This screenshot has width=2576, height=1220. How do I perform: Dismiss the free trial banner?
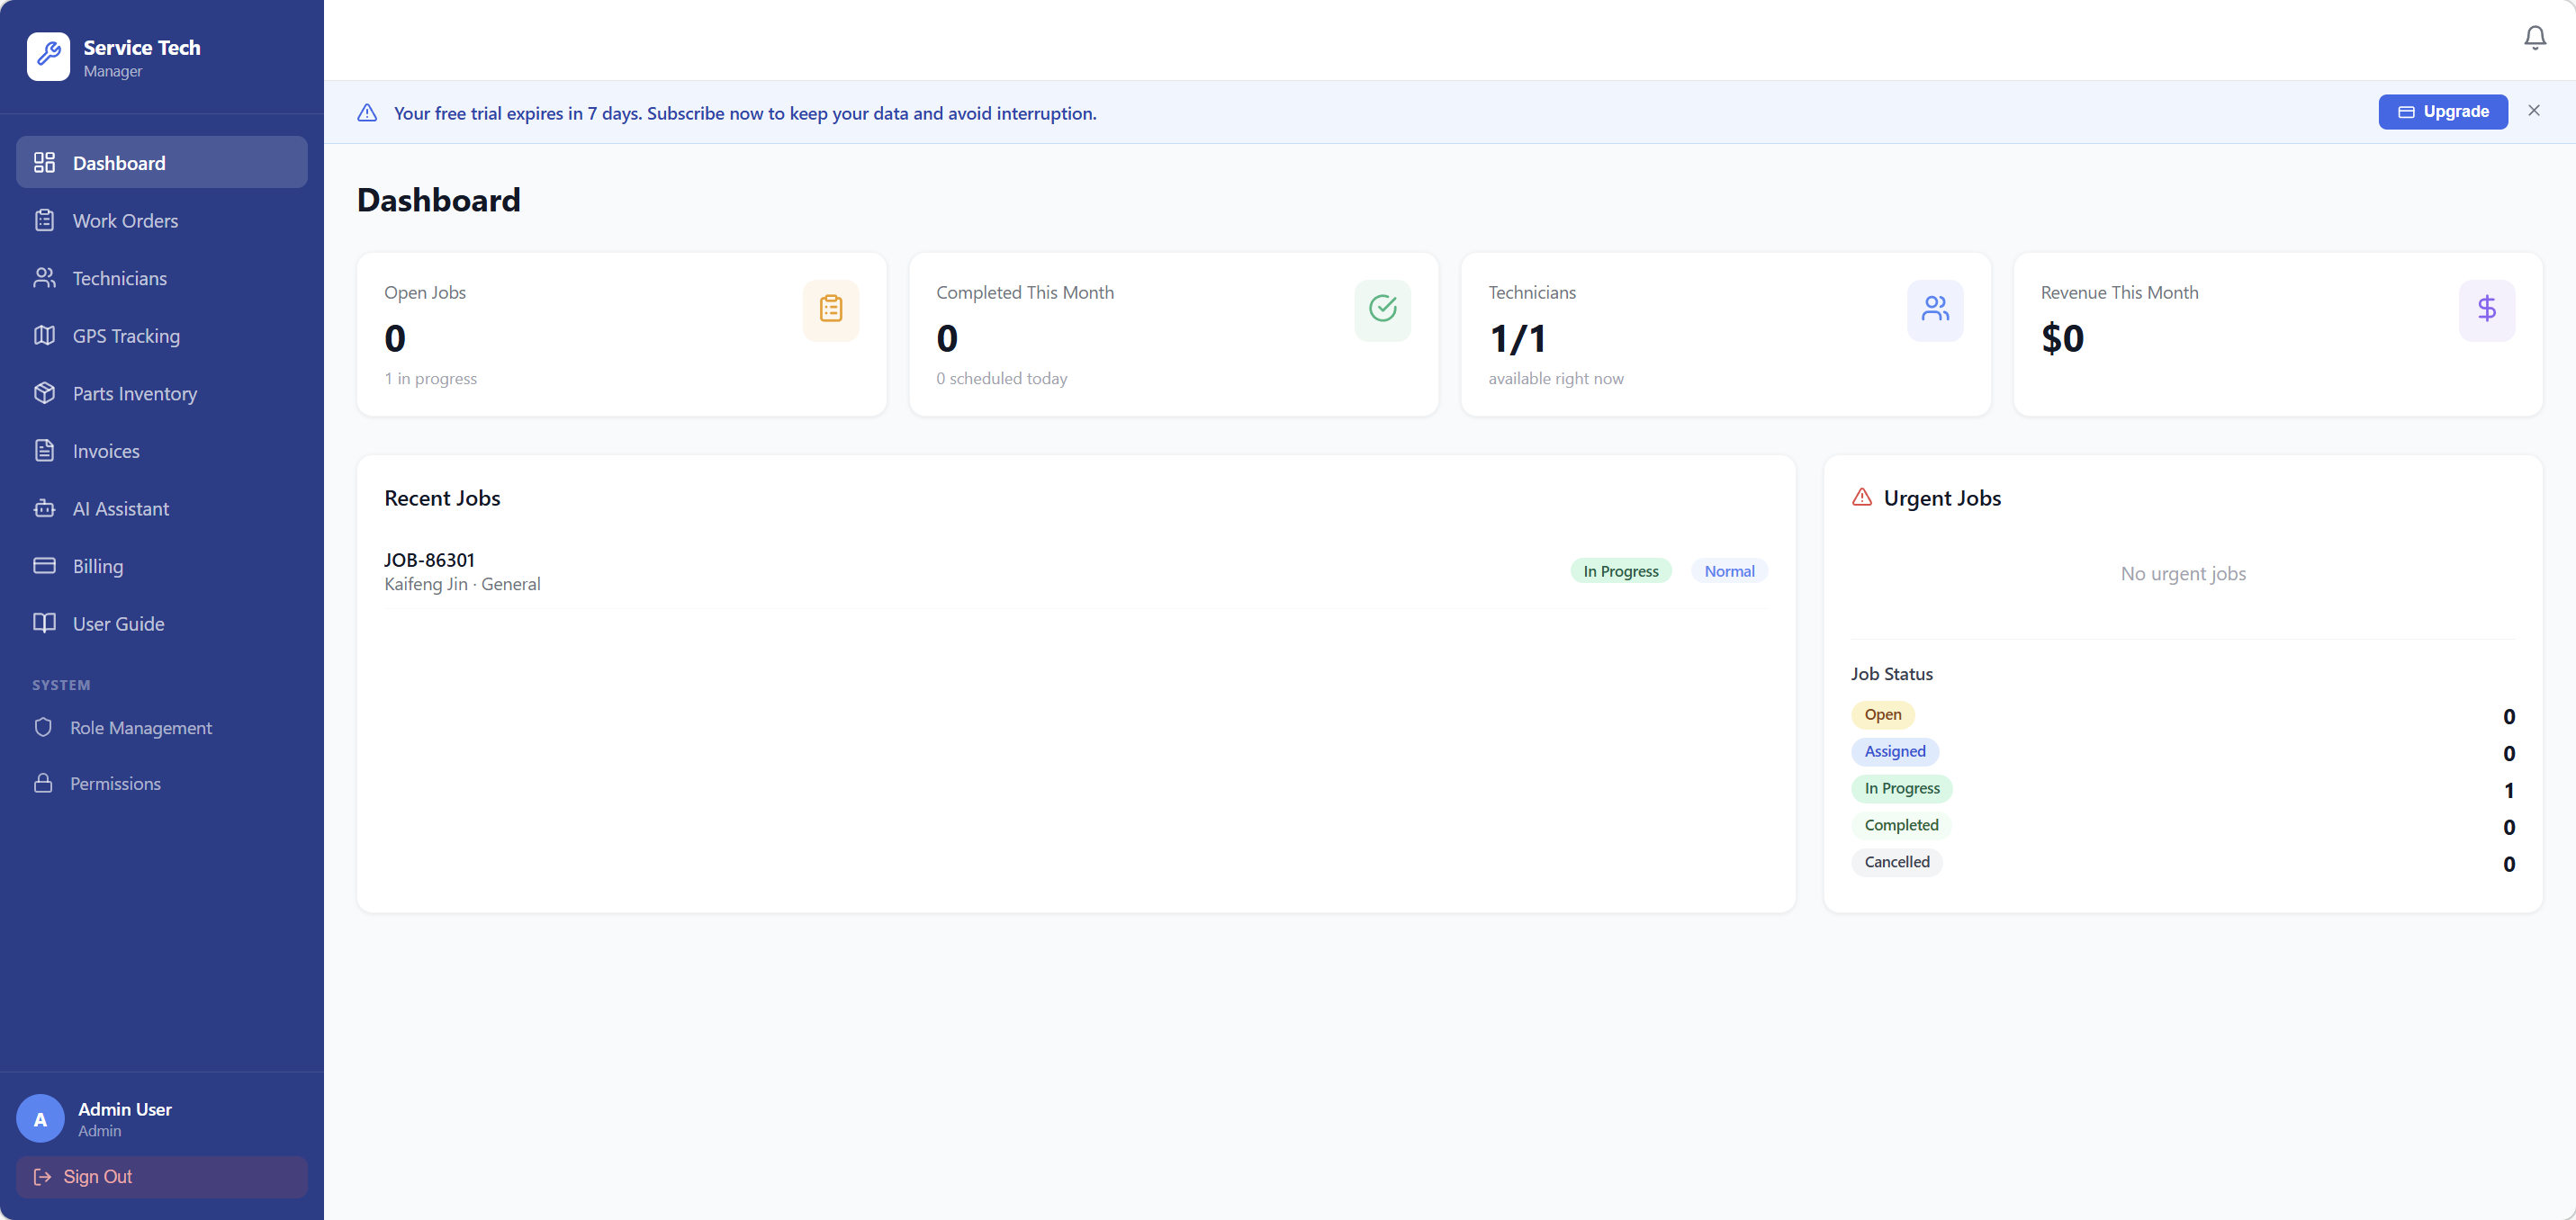pyautogui.click(x=2533, y=111)
